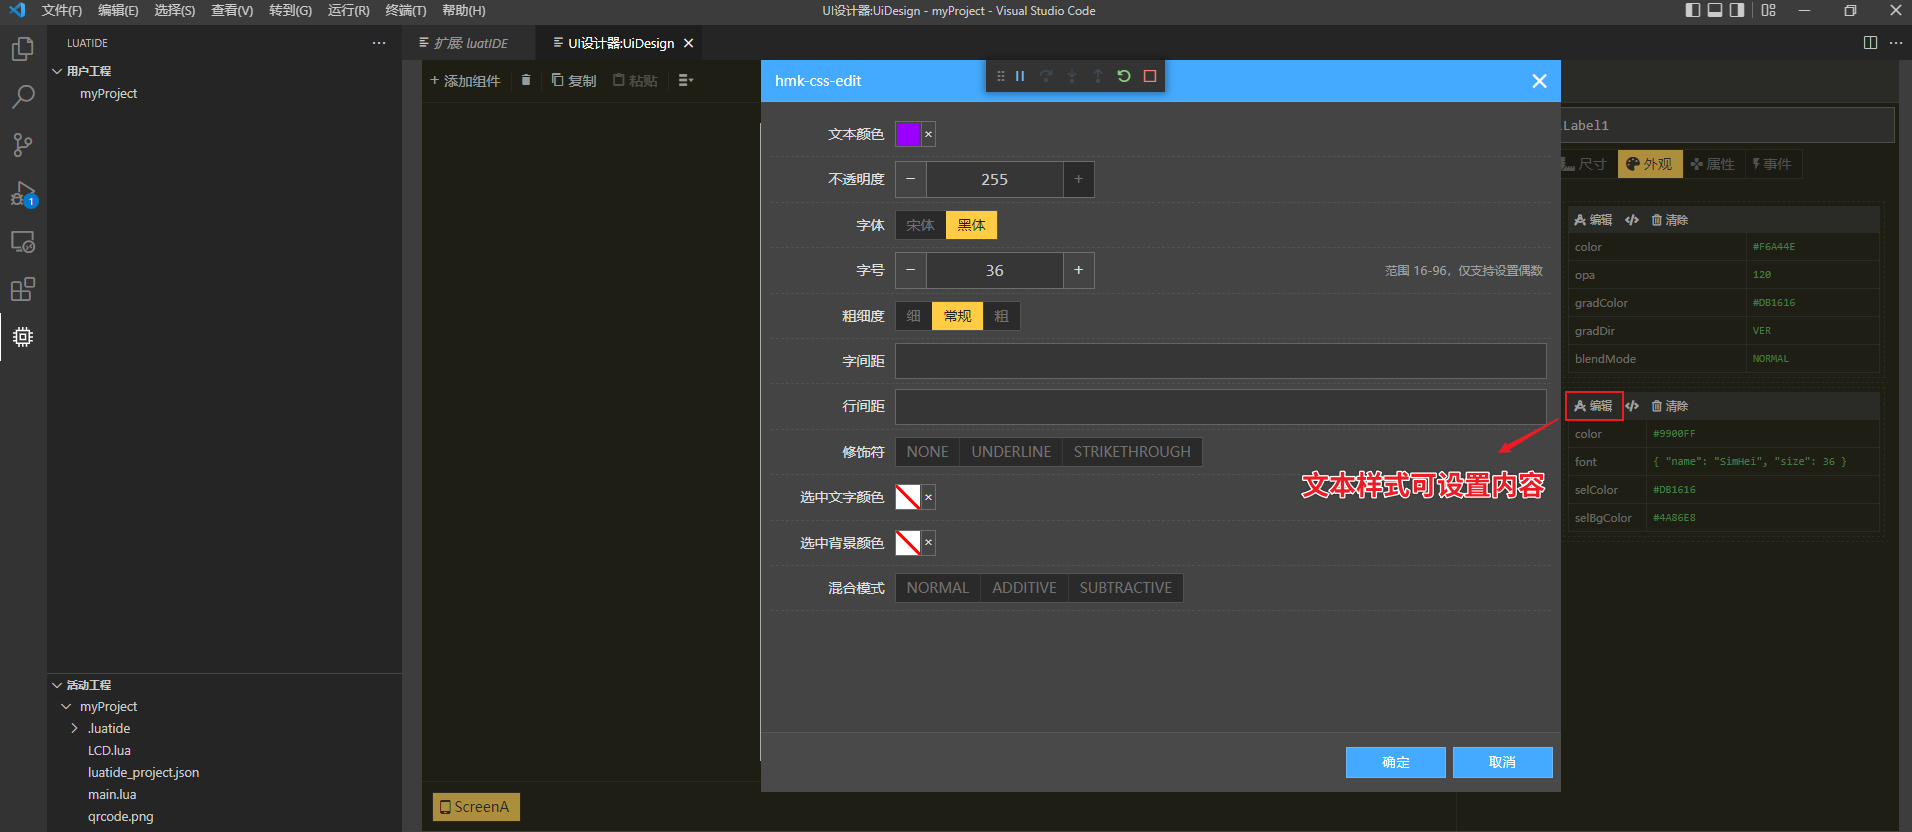
Task: Open the 选中背景颜色 color swatch
Action: [908, 543]
